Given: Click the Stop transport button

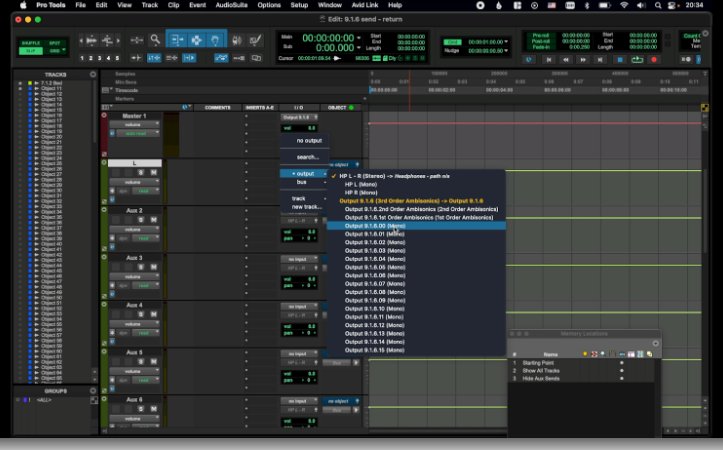Looking at the screenshot, I should [x=620, y=59].
